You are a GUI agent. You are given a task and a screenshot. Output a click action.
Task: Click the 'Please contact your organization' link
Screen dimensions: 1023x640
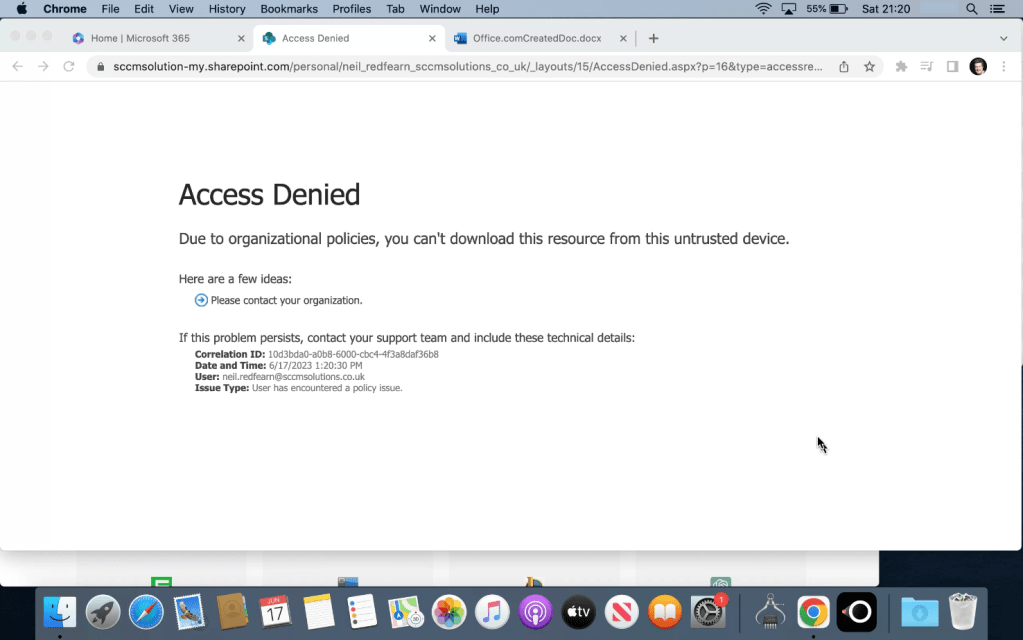click(286, 300)
